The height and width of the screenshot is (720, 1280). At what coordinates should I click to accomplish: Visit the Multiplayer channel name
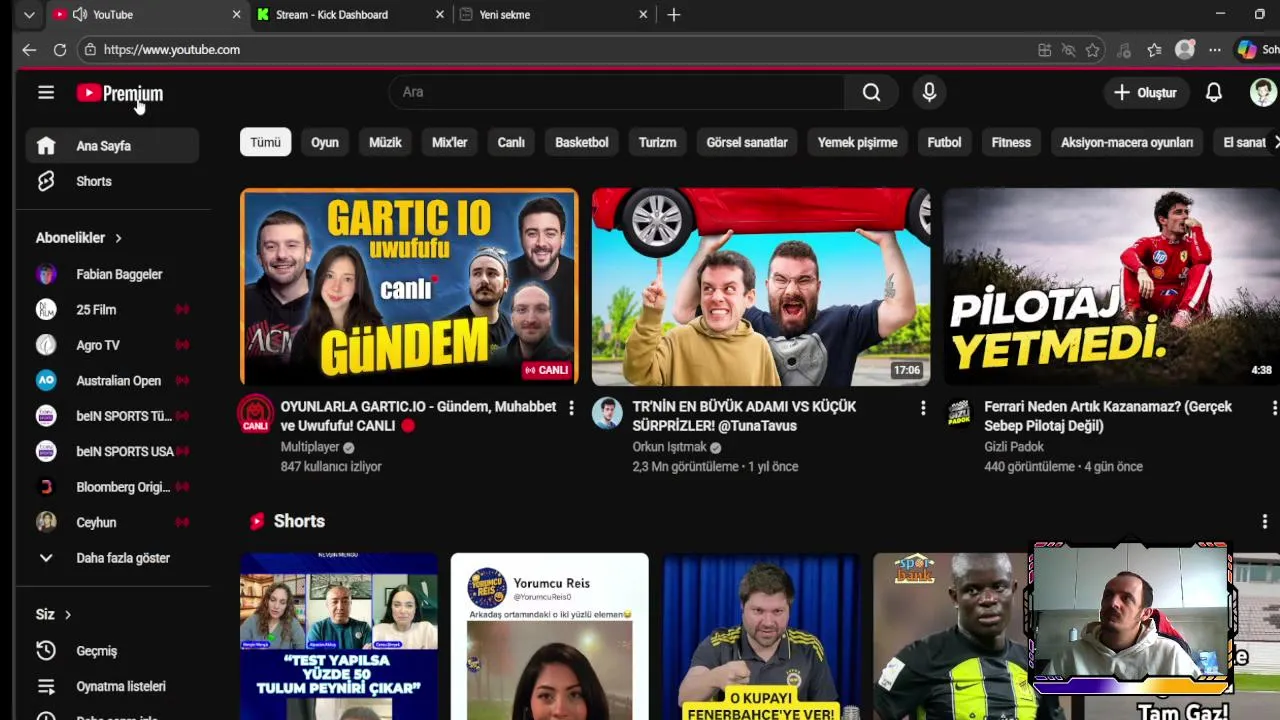coord(310,447)
